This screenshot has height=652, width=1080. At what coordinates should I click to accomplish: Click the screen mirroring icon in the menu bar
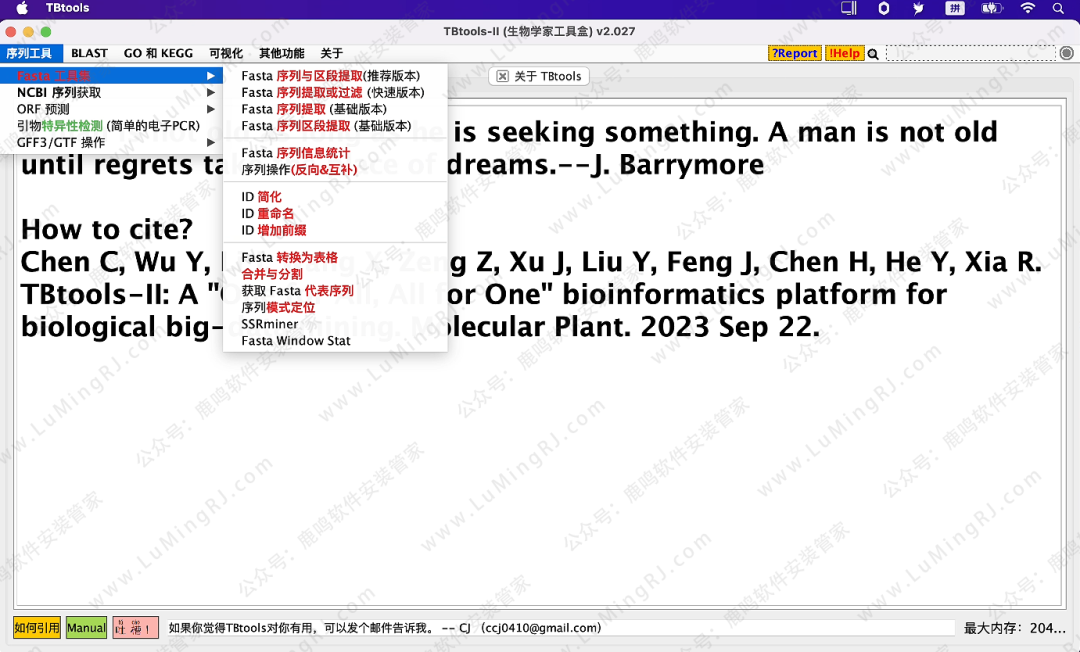pyautogui.click(x=850, y=8)
